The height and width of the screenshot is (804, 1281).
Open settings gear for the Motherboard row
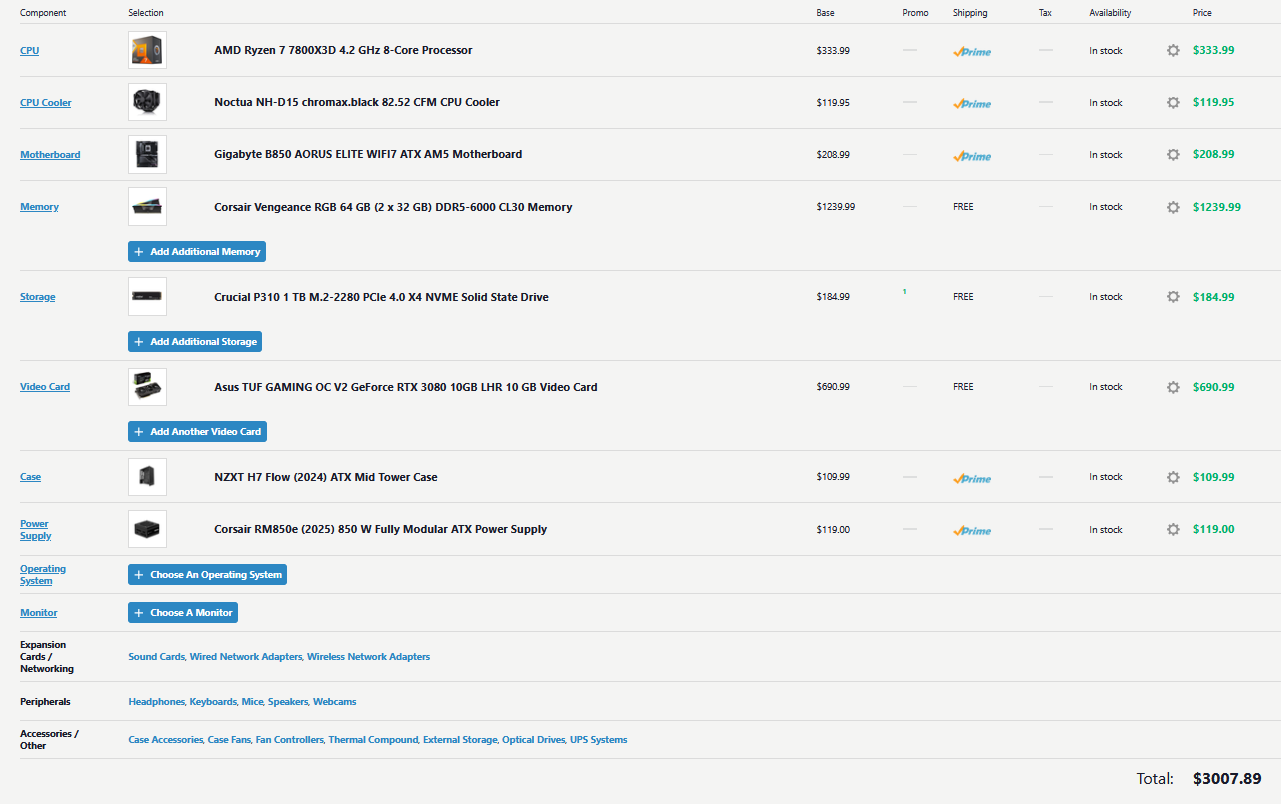pyautogui.click(x=1173, y=155)
